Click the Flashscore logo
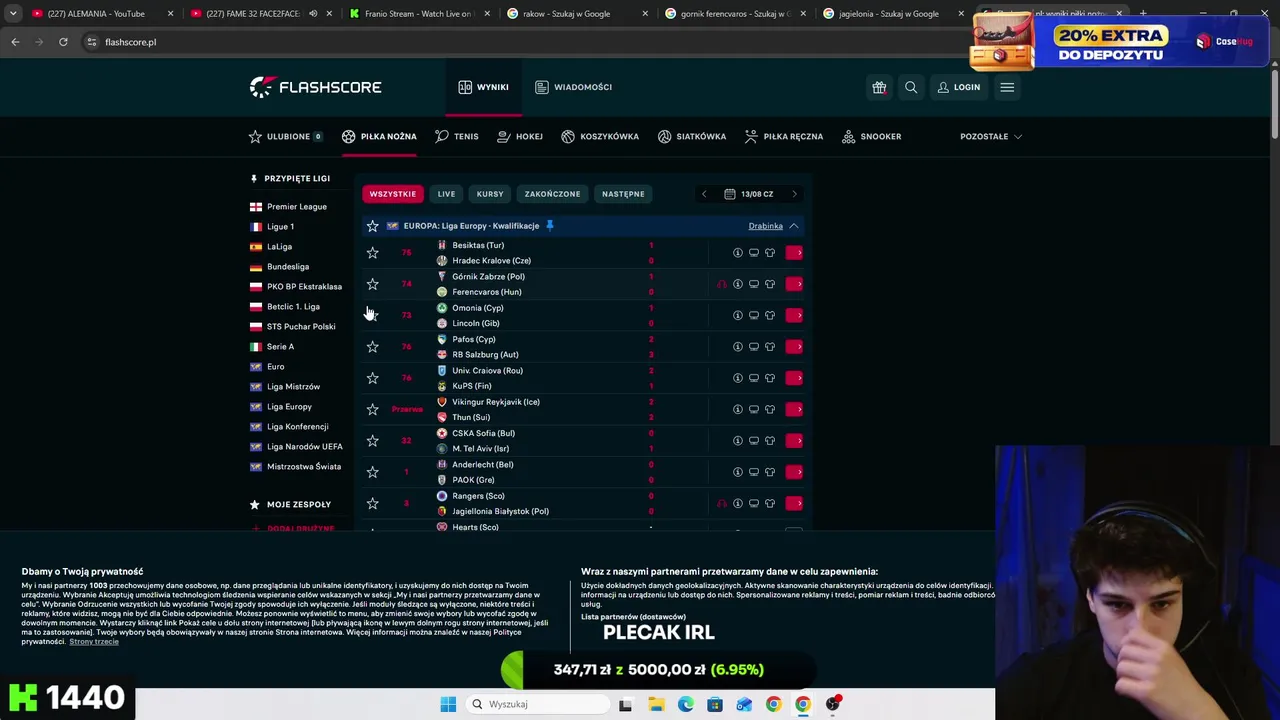This screenshot has width=1280, height=720. tap(316, 87)
